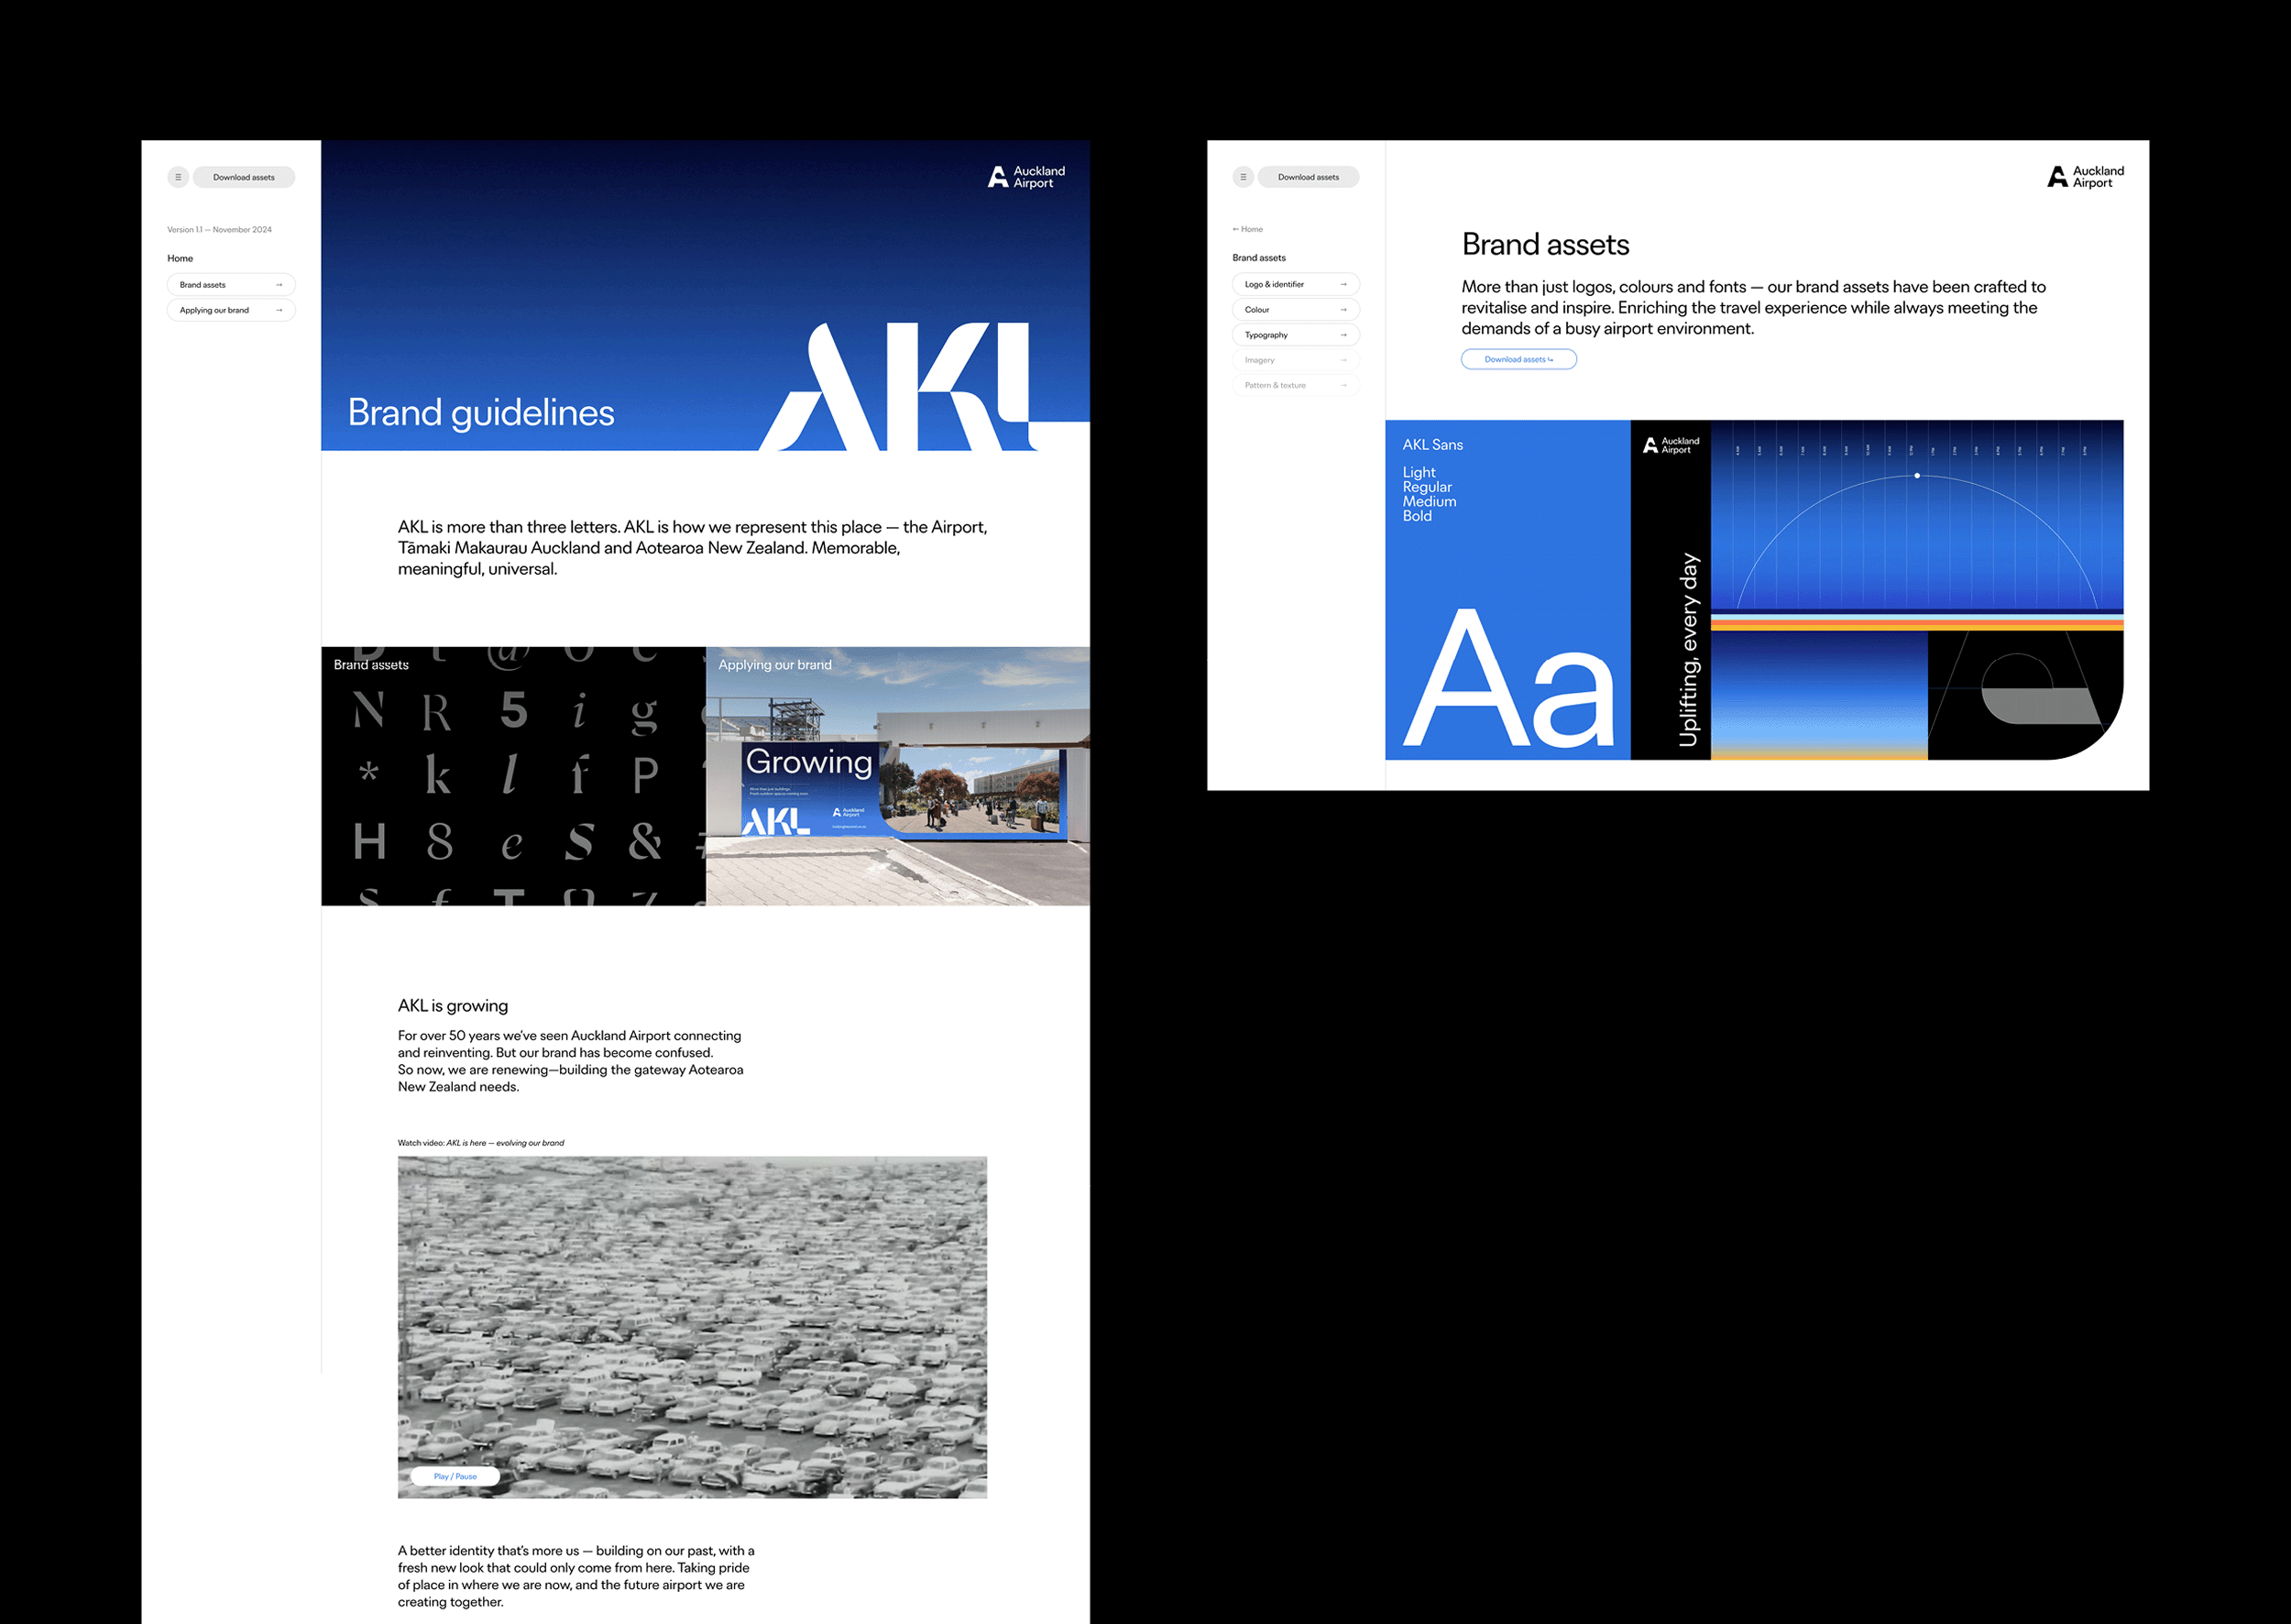The image size is (2291, 1624).
Task: Open Logo & identifier section
Action: [1295, 284]
